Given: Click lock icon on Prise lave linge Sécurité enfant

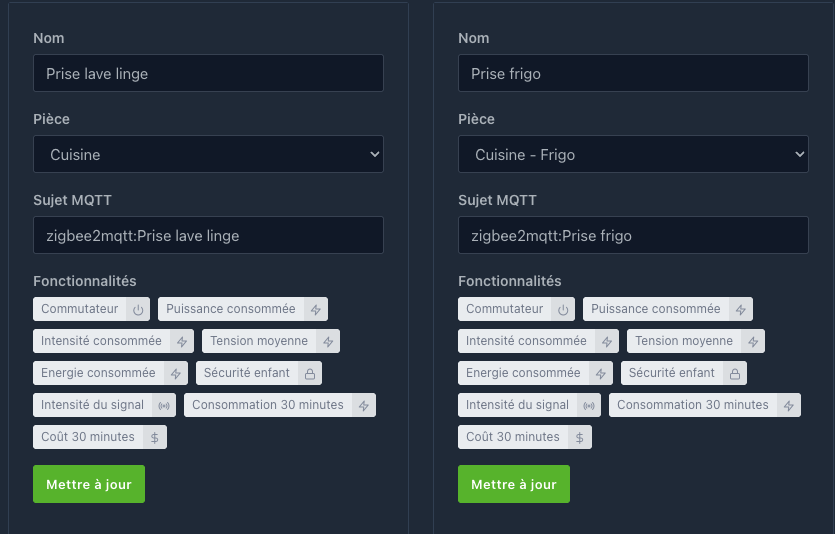Looking at the screenshot, I should pyautogui.click(x=310, y=374).
